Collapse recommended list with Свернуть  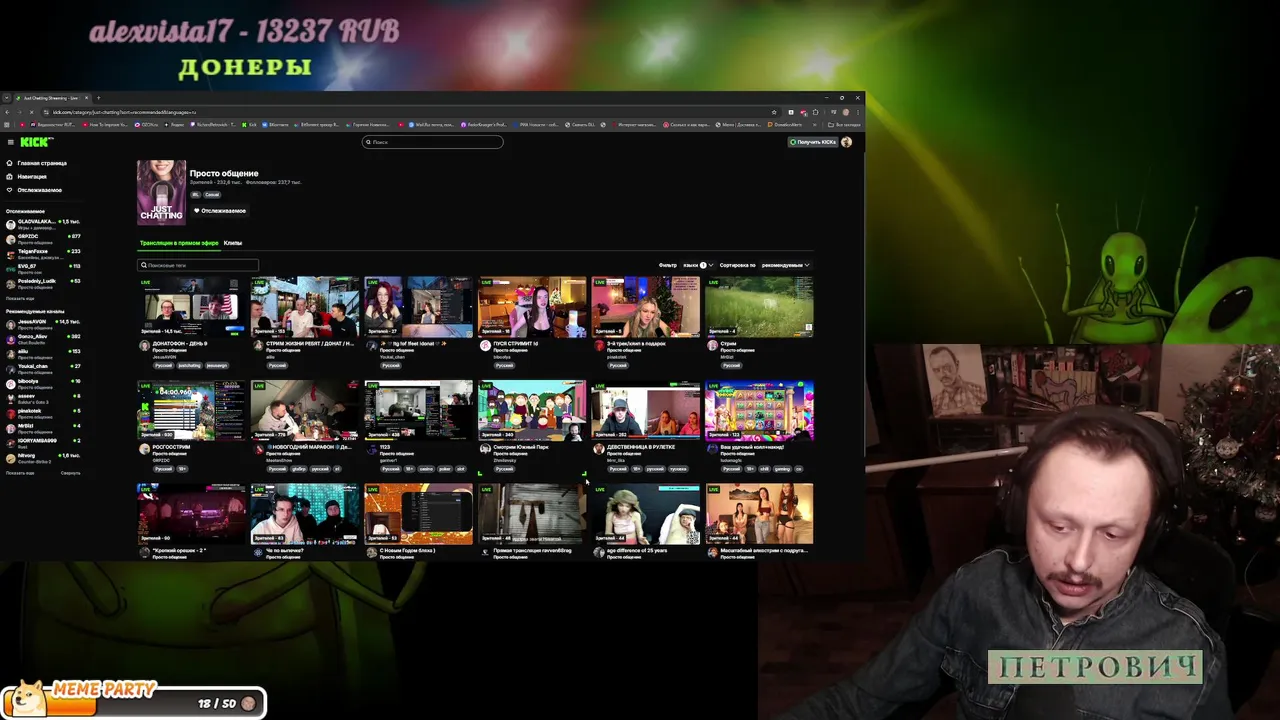point(70,472)
